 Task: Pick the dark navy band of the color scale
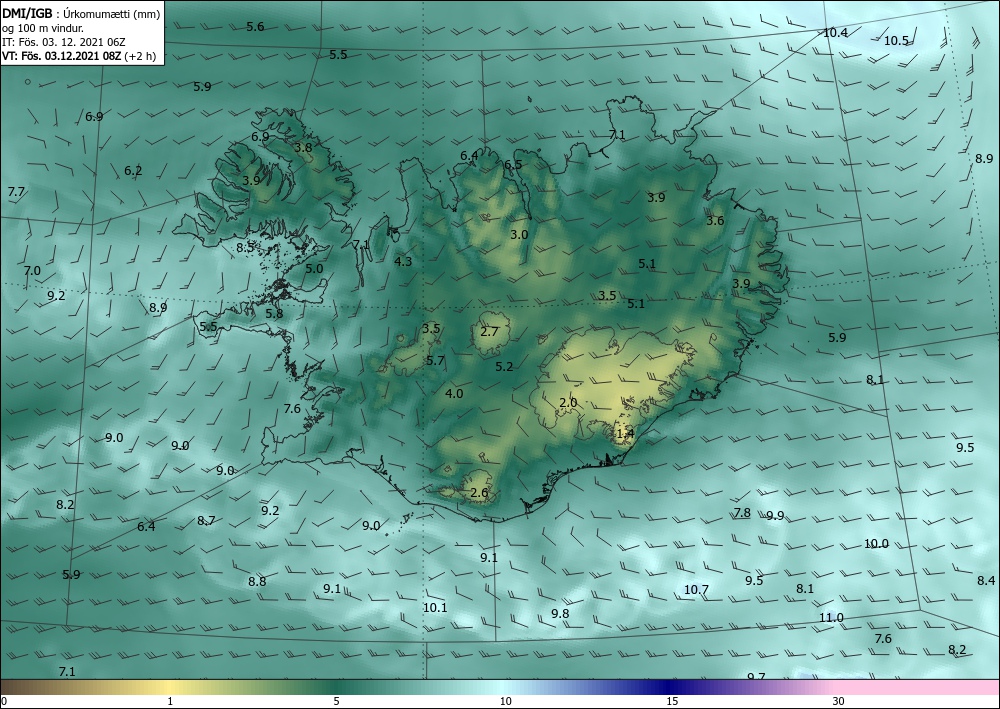click(666, 687)
